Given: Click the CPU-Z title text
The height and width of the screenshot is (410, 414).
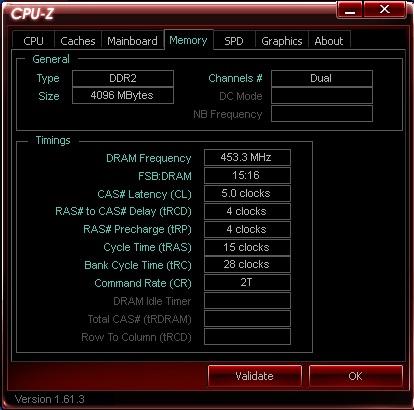Looking at the screenshot, I should pyautogui.click(x=32, y=14).
